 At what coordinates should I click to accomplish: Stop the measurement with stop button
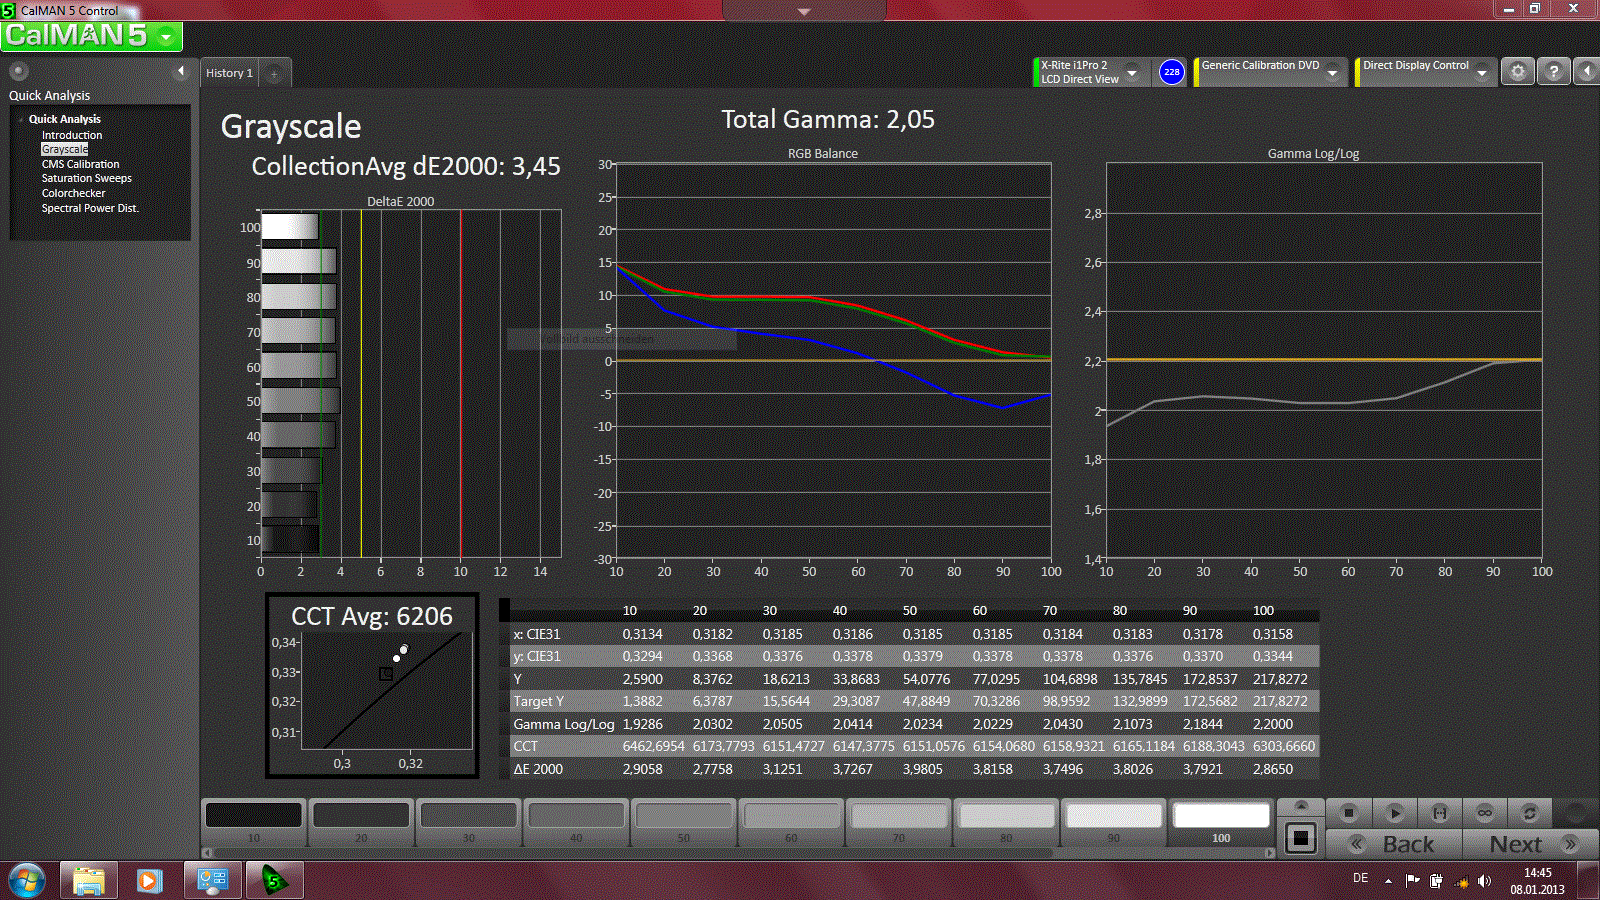point(1348,813)
